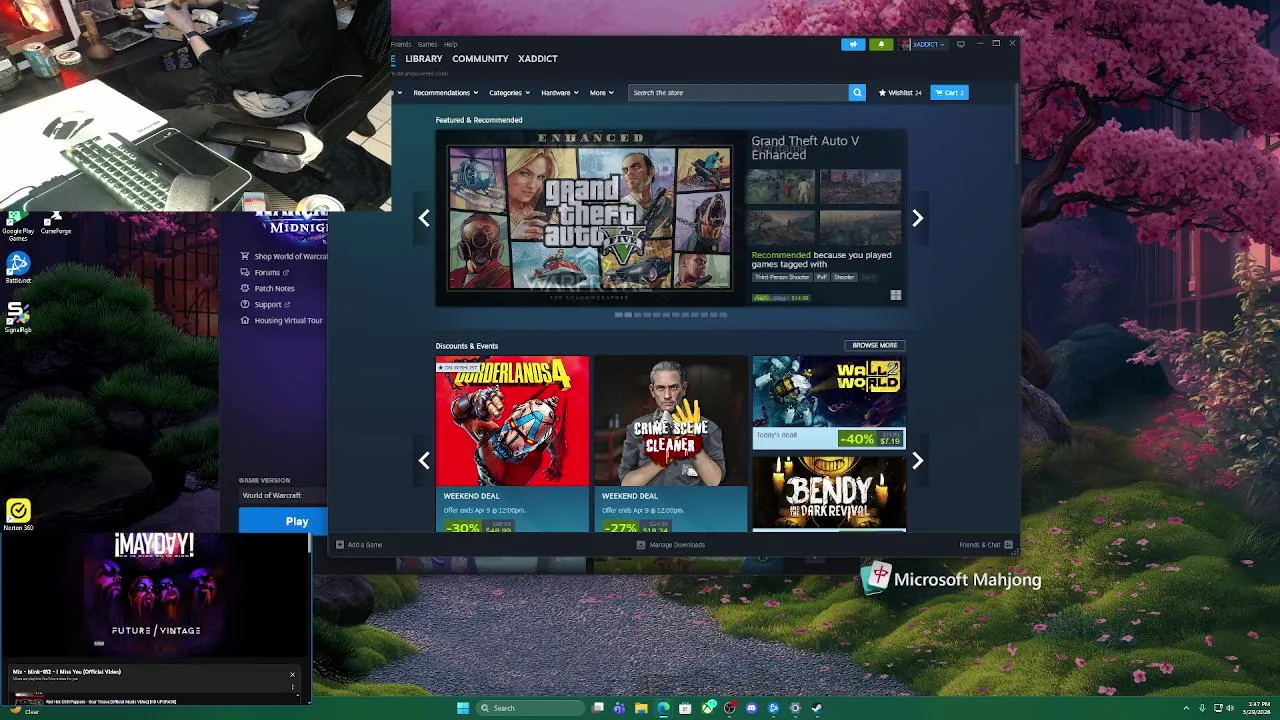
Task: Open taskbar clock and date
Action: (x=1258, y=708)
